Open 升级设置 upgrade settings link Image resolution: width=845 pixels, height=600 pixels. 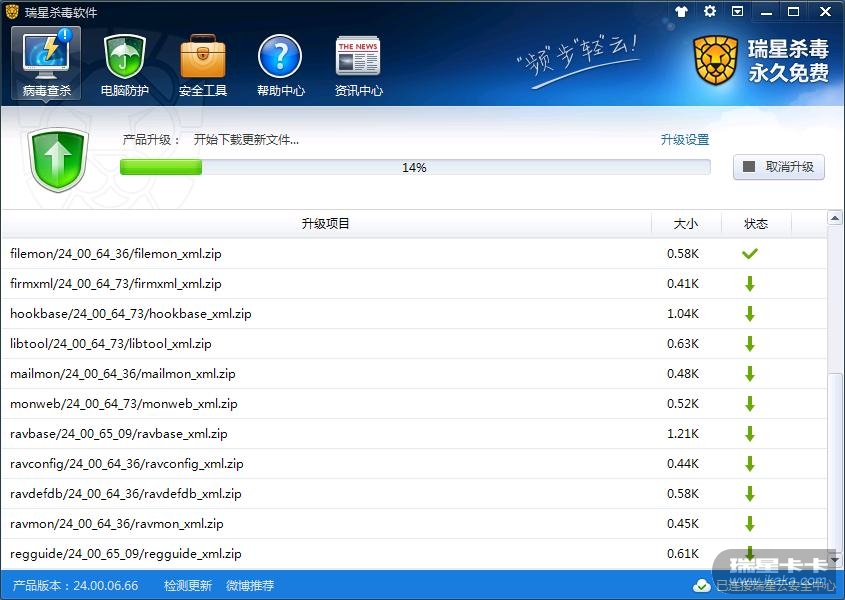(685, 140)
